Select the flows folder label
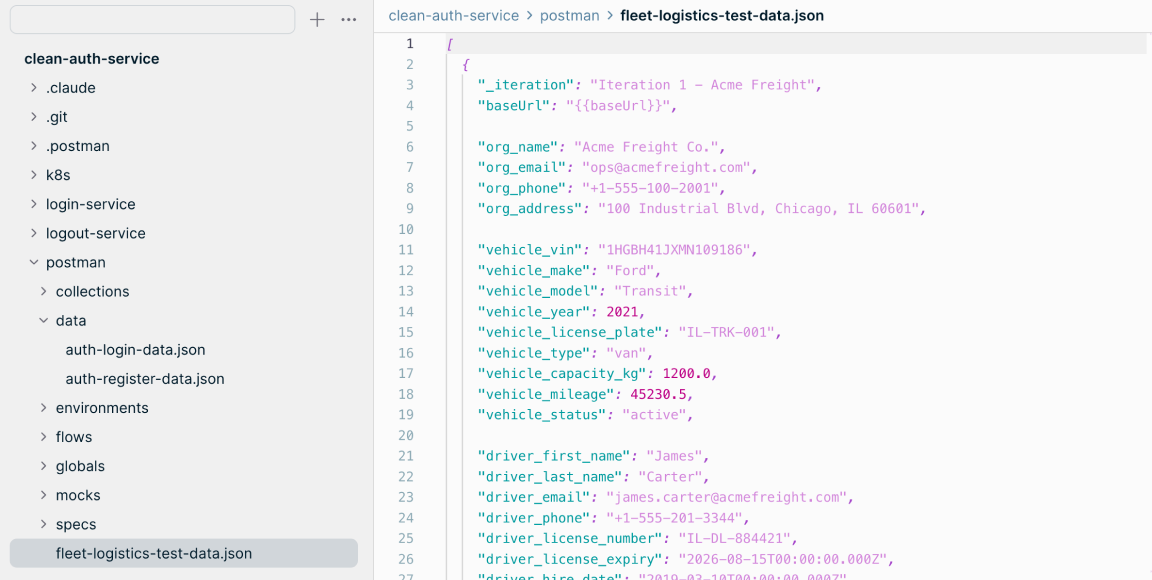Image resolution: width=1152 pixels, height=580 pixels. tap(74, 437)
